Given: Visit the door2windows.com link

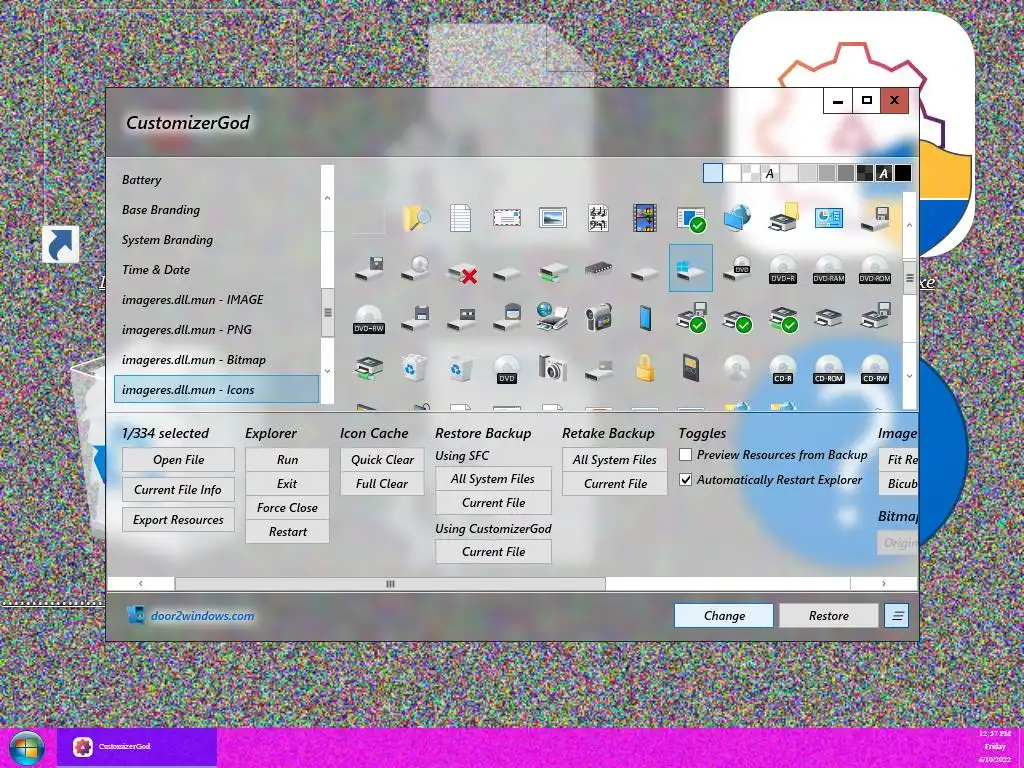Looking at the screenshot, I should (202, 615).
